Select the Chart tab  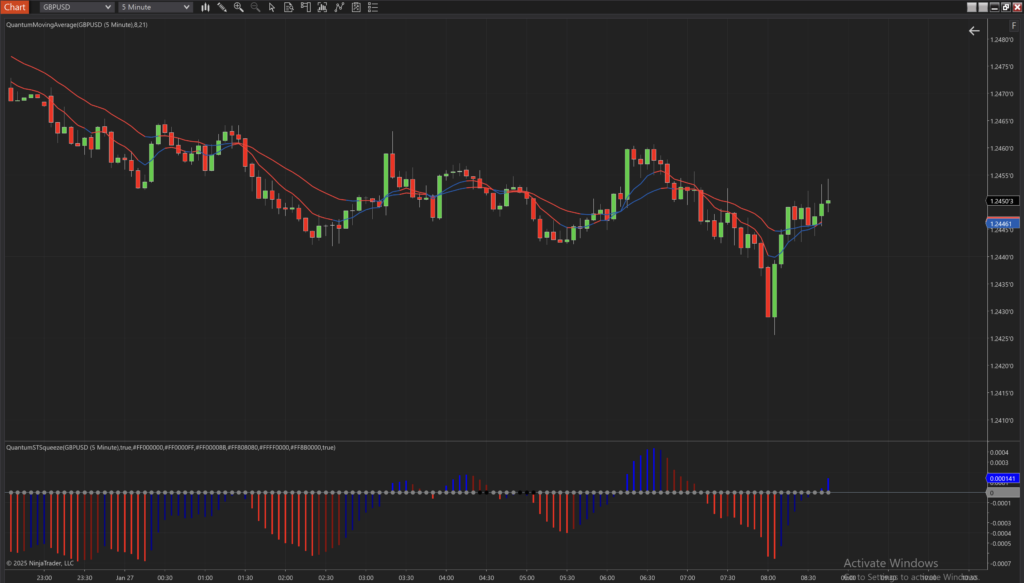[x=14, y=7]
